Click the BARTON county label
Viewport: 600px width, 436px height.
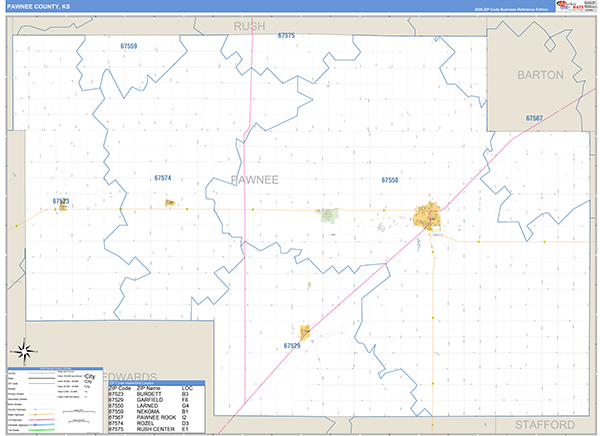tap(540, 75)
